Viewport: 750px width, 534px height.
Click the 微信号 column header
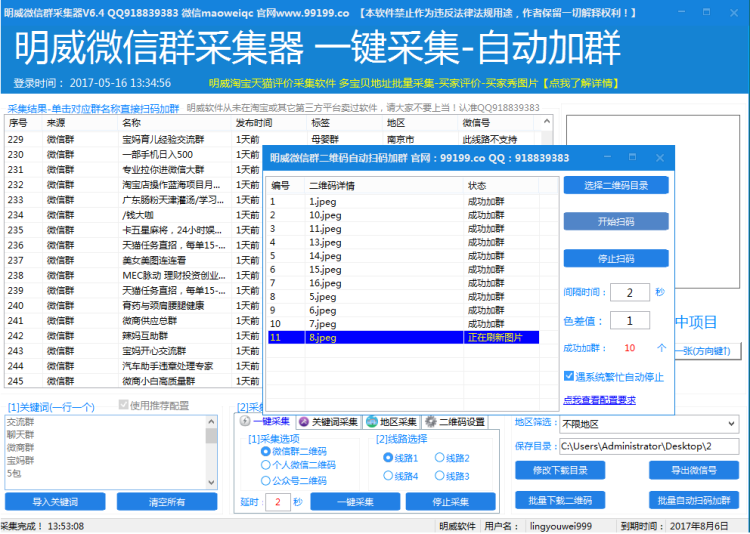click(x=496, y=123)
